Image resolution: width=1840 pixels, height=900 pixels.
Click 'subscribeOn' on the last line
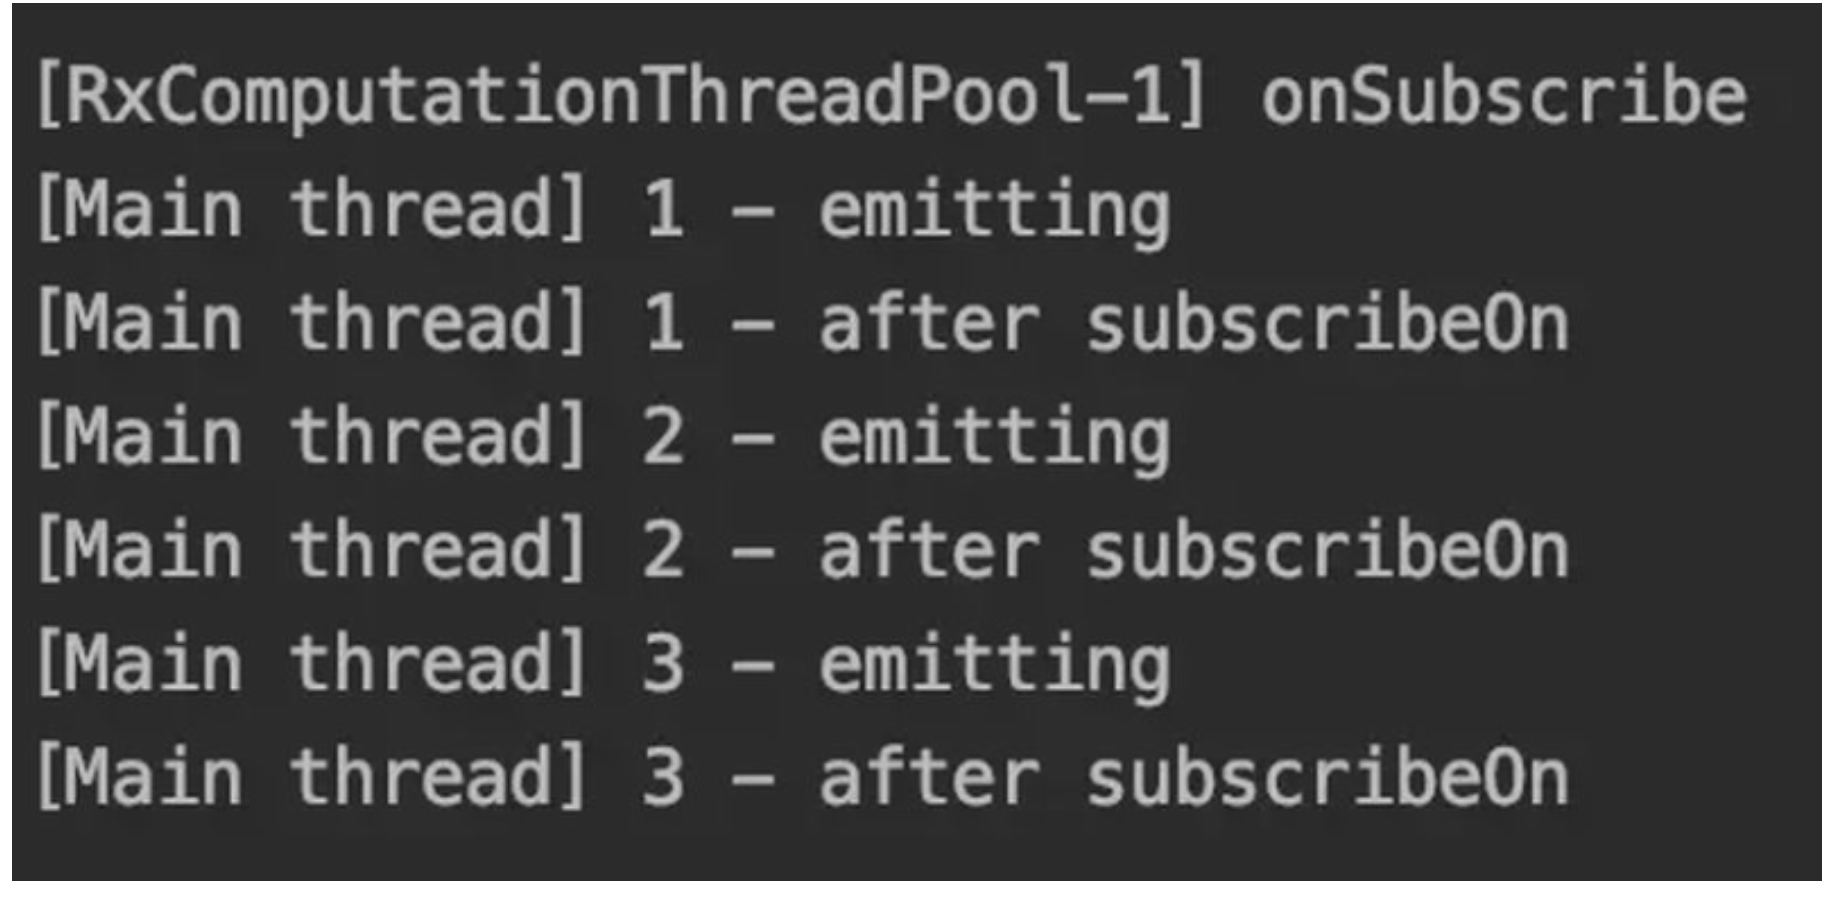[1328, 777]
